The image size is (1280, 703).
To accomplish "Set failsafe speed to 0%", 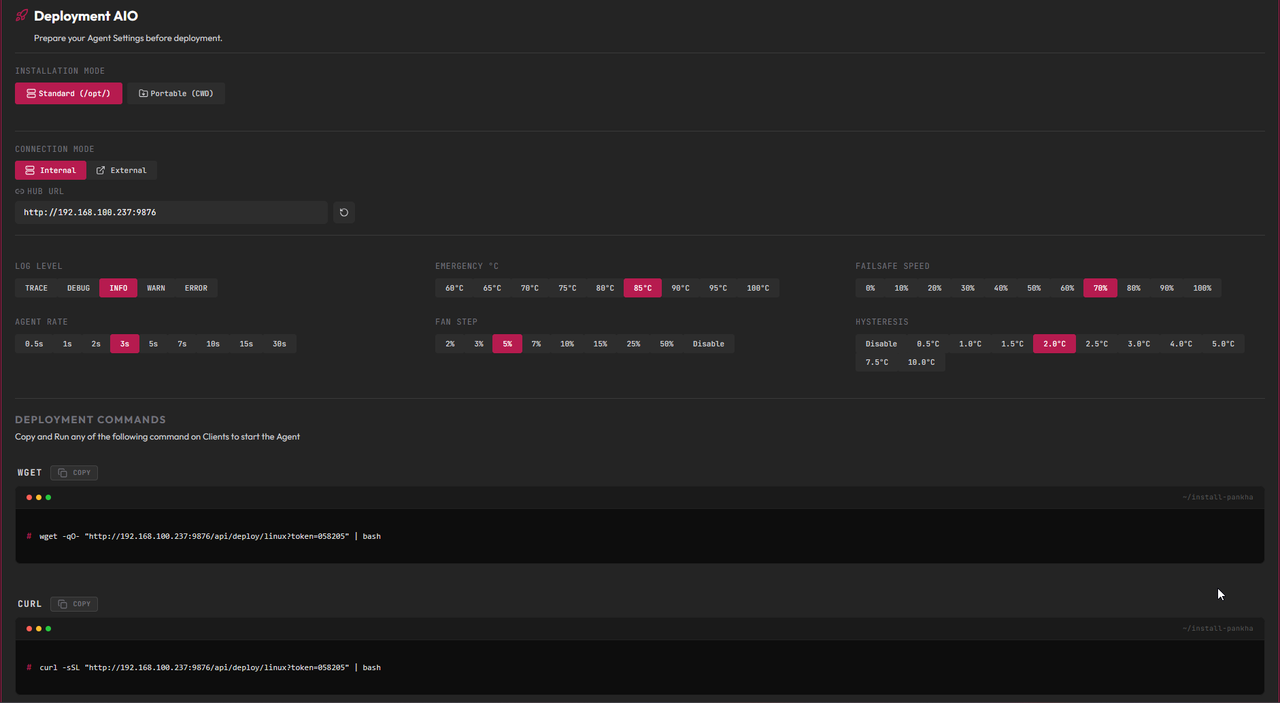I will tap(870, 288).
